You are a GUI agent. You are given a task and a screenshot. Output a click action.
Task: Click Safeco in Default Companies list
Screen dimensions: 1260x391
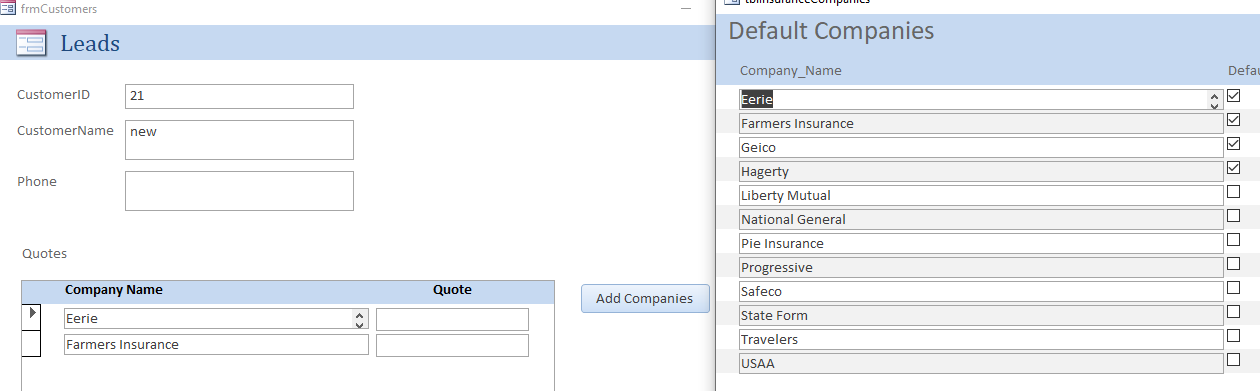[982, 292]
